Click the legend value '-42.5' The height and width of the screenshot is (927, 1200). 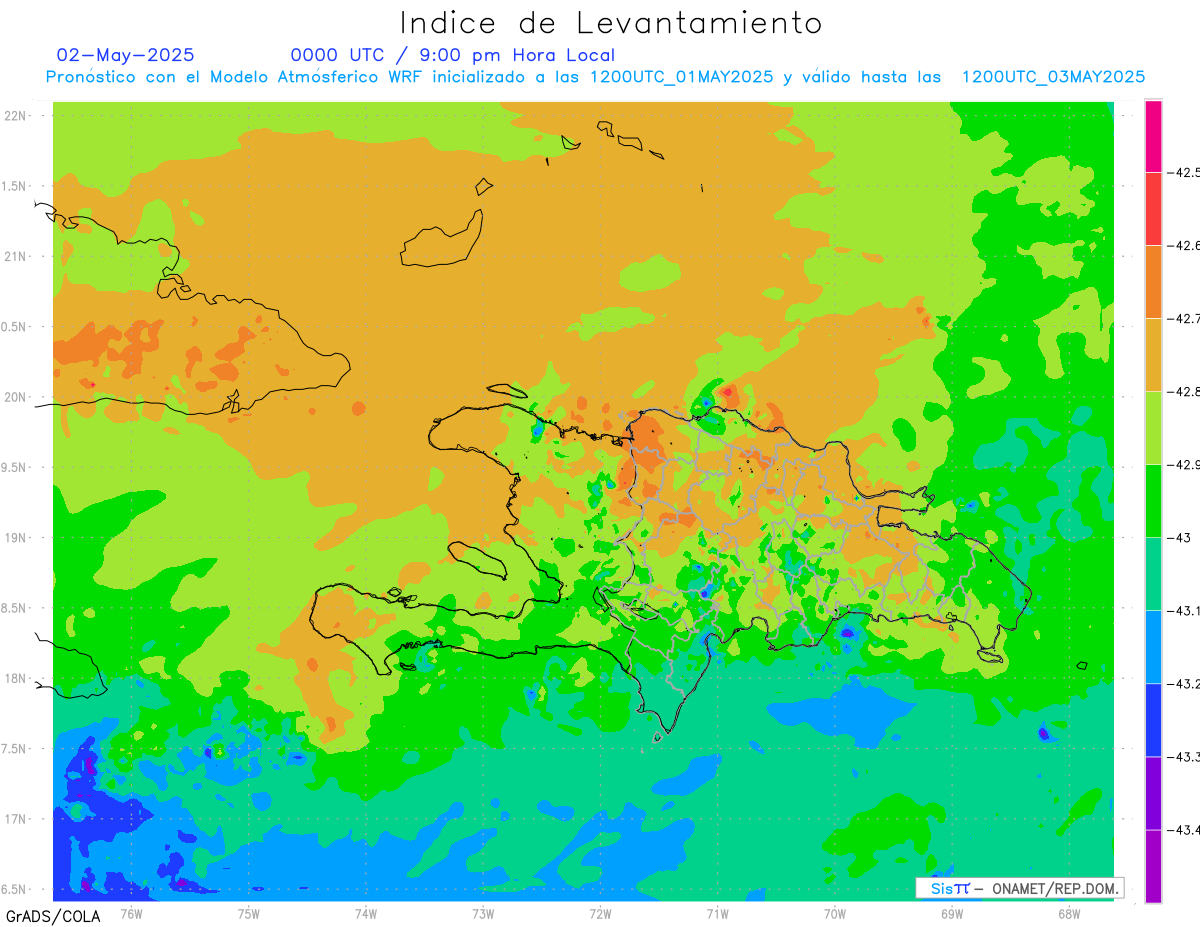(1185, 173)
